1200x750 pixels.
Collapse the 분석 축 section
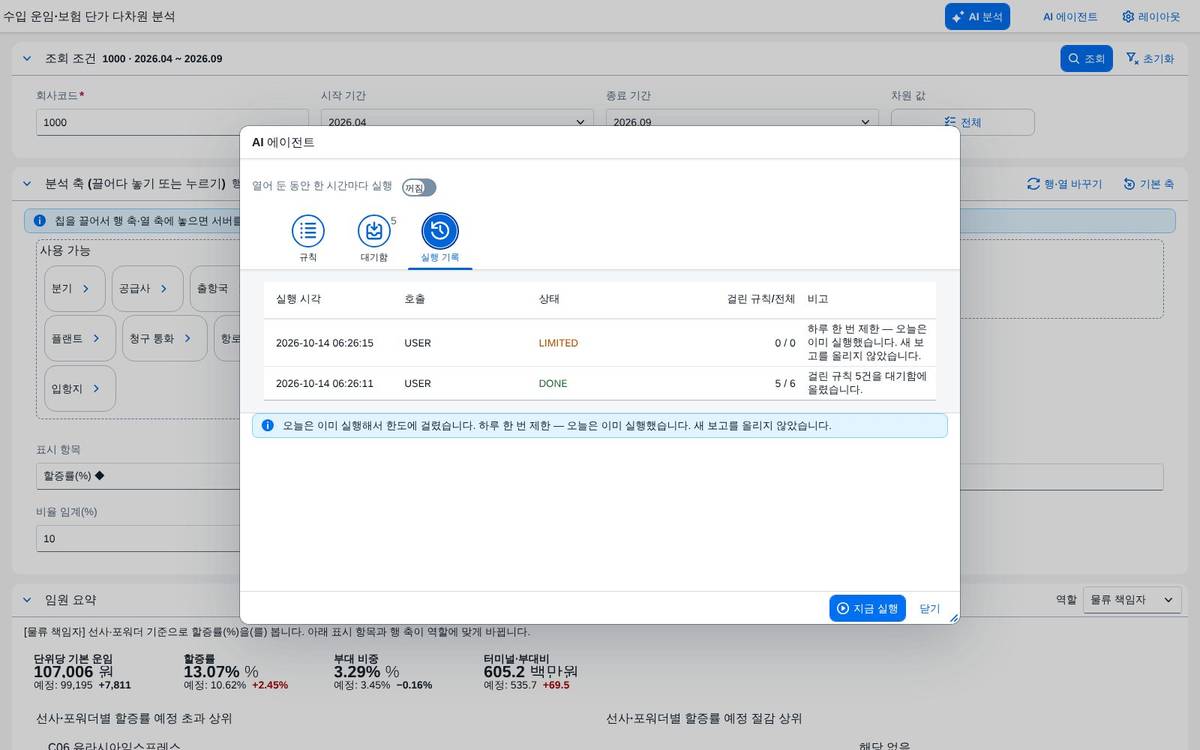tap(27, 184)
